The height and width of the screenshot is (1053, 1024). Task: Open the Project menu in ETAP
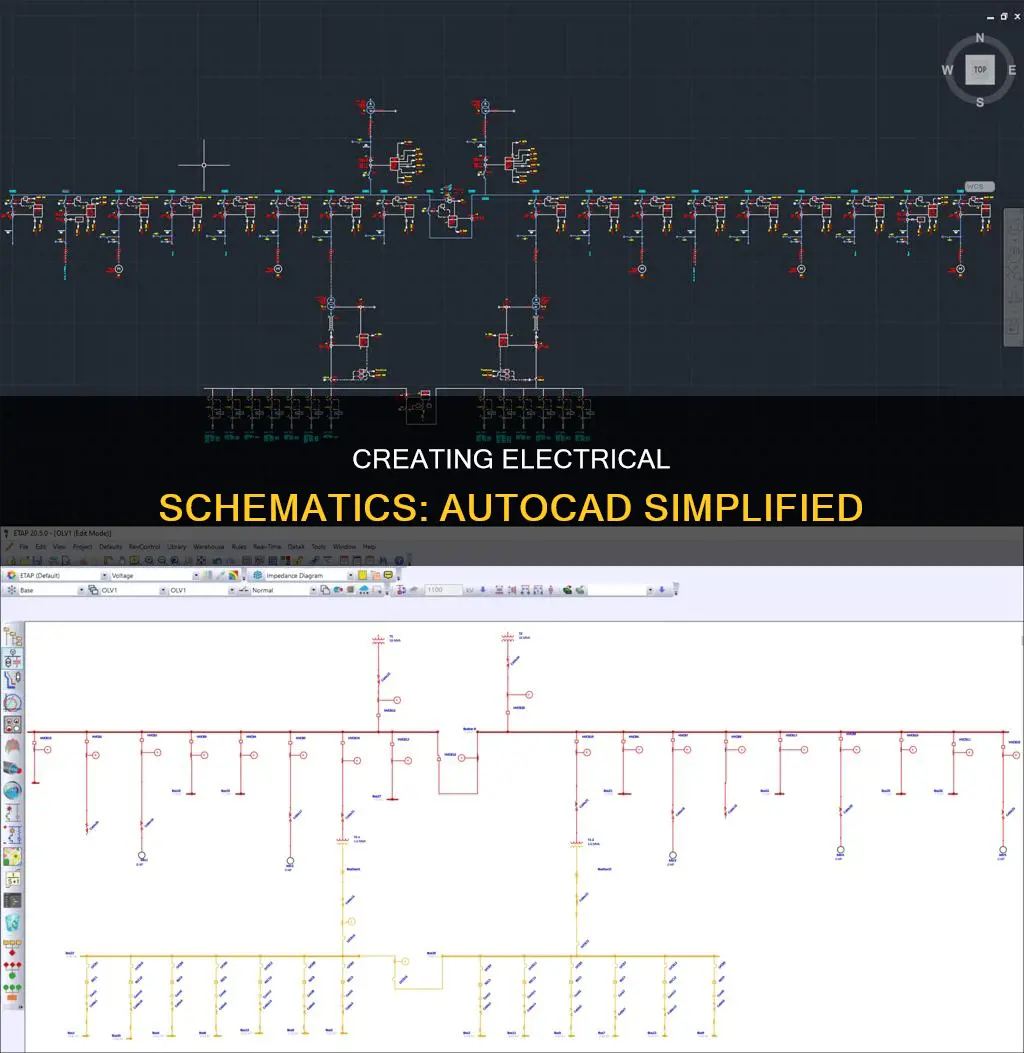[83, 547]
